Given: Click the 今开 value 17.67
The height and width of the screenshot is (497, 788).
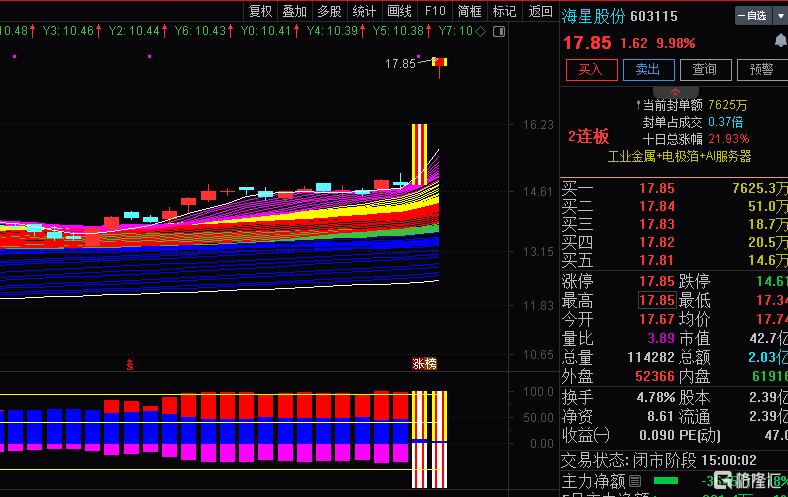Looking at the screenshot, I should [656, 320].
